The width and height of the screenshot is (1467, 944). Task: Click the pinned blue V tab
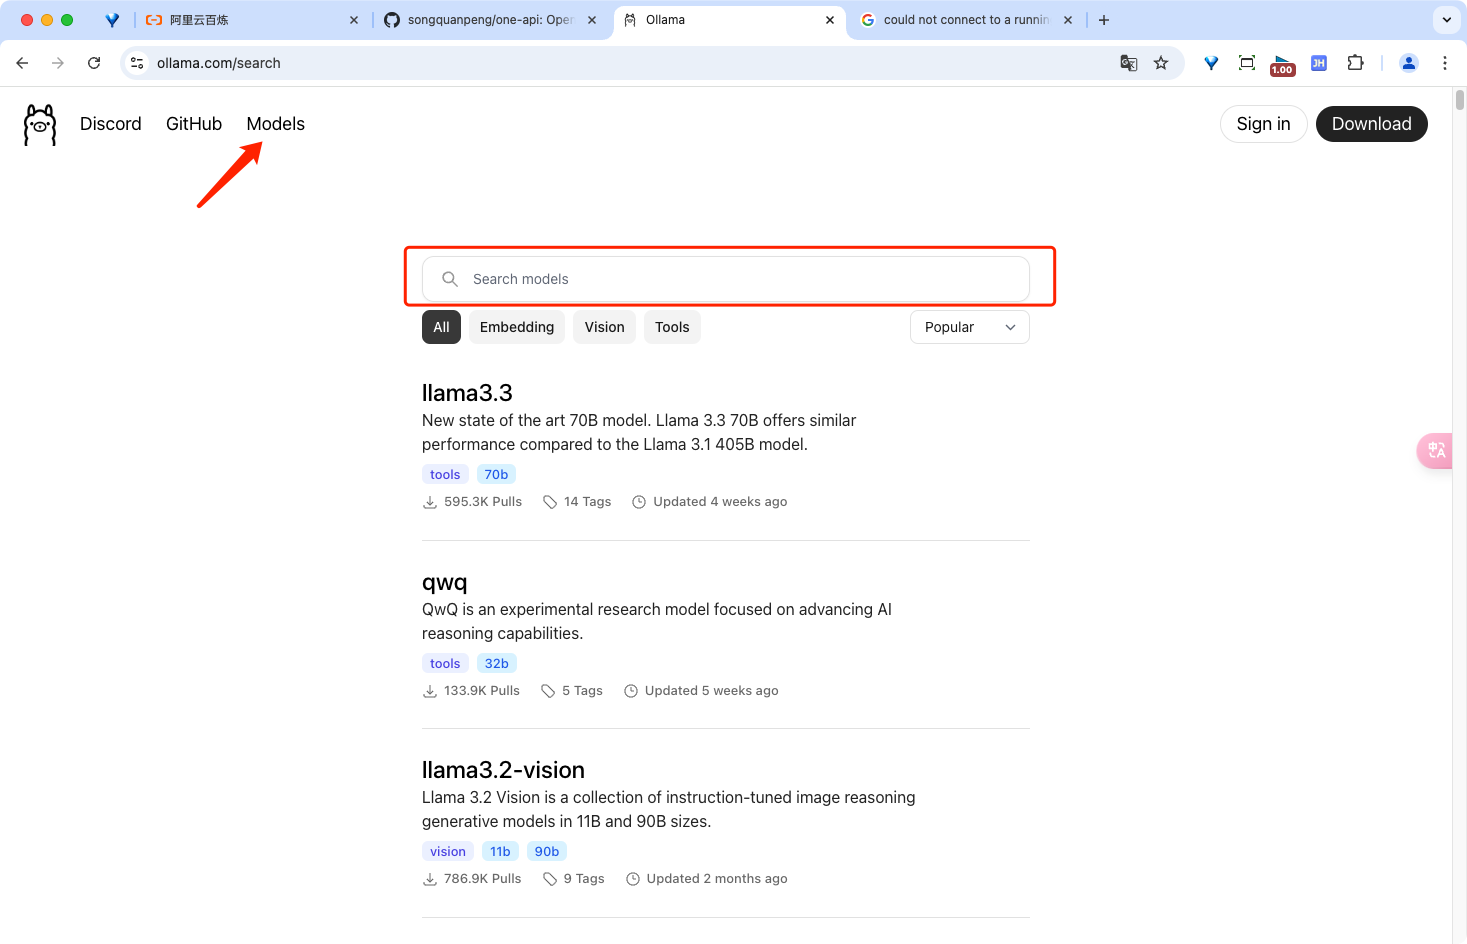coord(112,20)
